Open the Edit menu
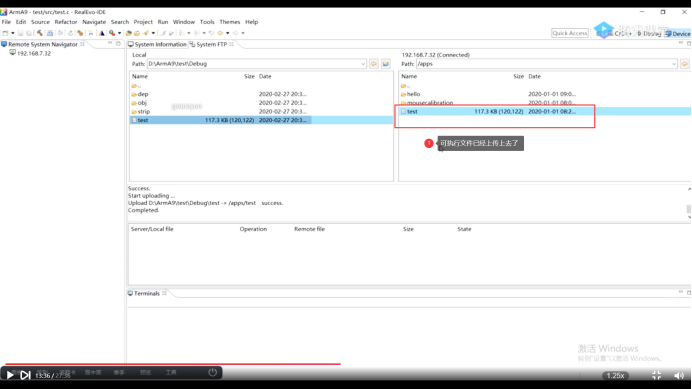This screenshot has width=692, height=389. [x=21, y=22]
